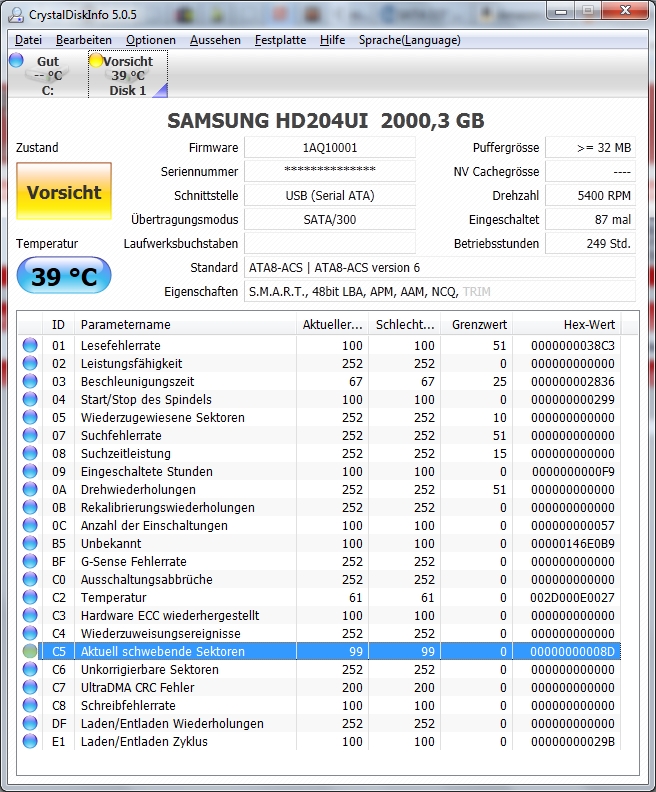The height and width of the screenshot is (792, 656).
Task: Click the Eingeschaltet value 87 mal
Action: click(590, 219)
